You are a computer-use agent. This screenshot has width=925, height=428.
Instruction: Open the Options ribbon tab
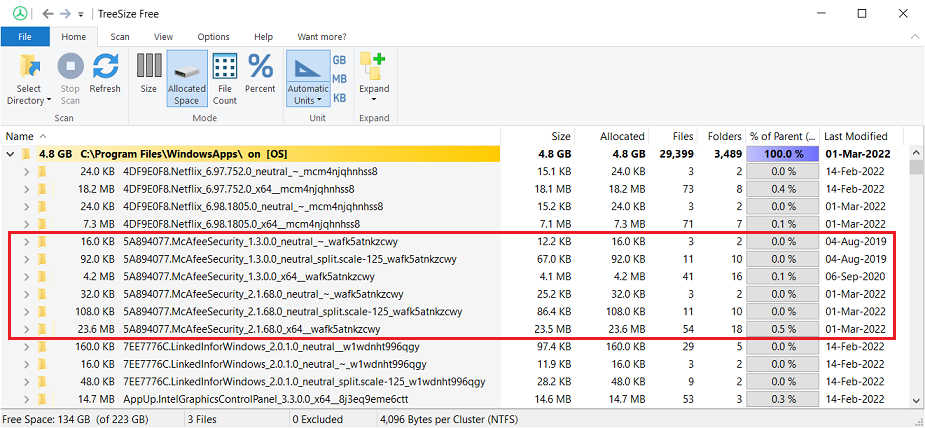pyautogui.click(x=214, y=37)
